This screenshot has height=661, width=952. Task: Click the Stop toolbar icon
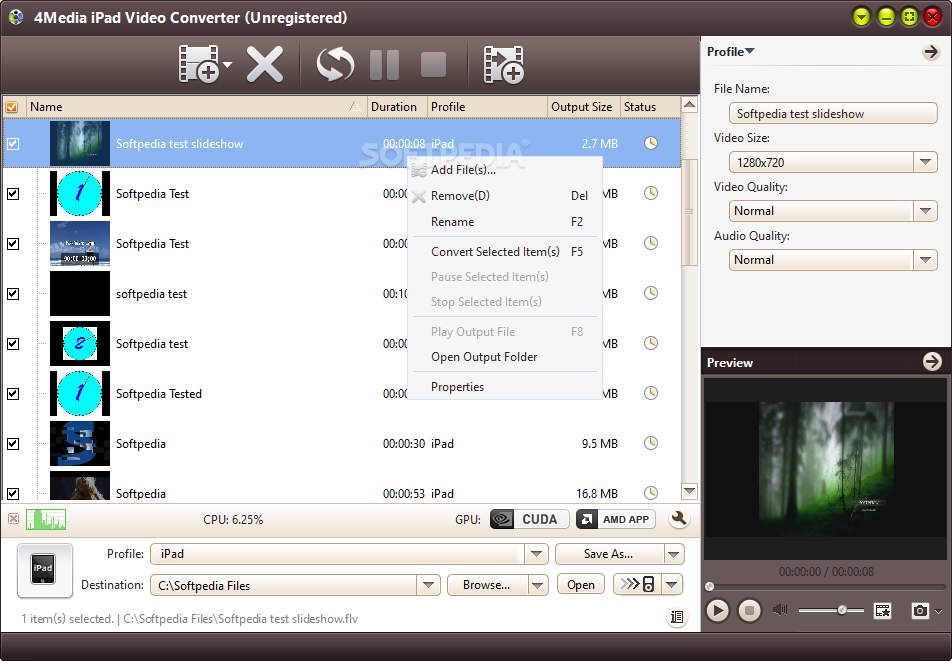click(x=433, y=64)
